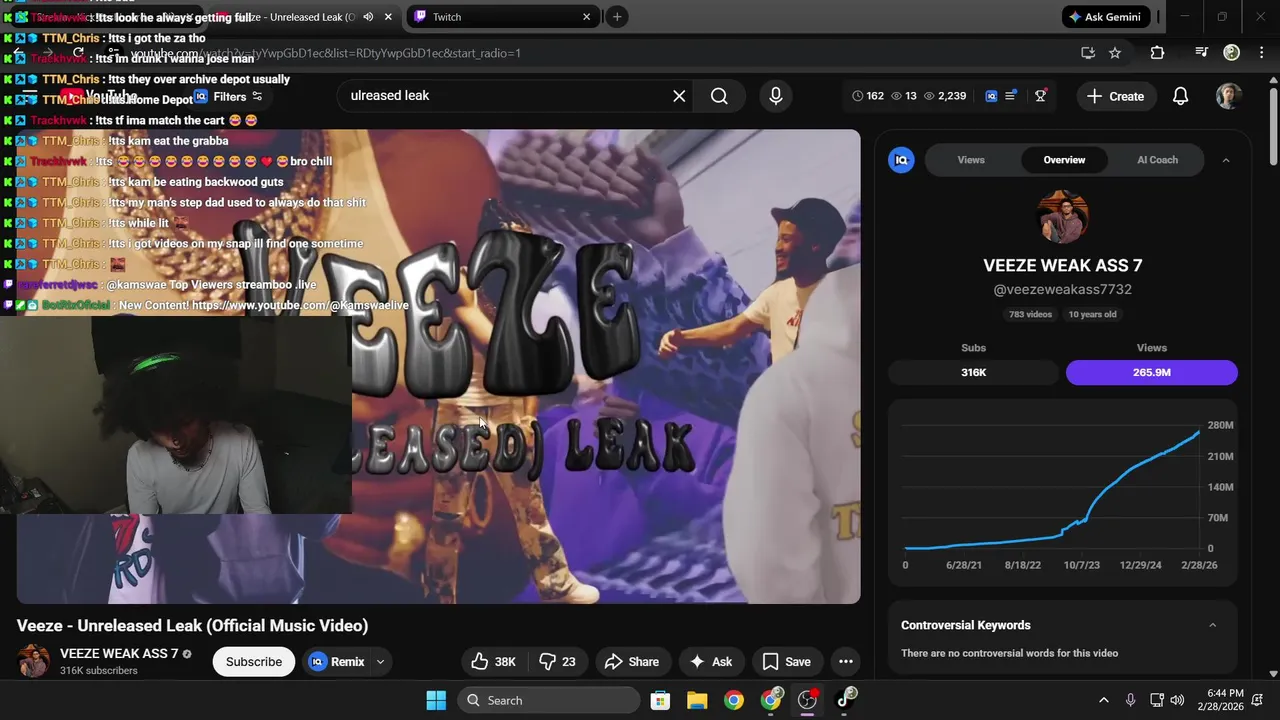Viewport: 1280px width, 720px height.
Task: Click the blue vidIQ logo in header stats
Action: pos(991,96)
